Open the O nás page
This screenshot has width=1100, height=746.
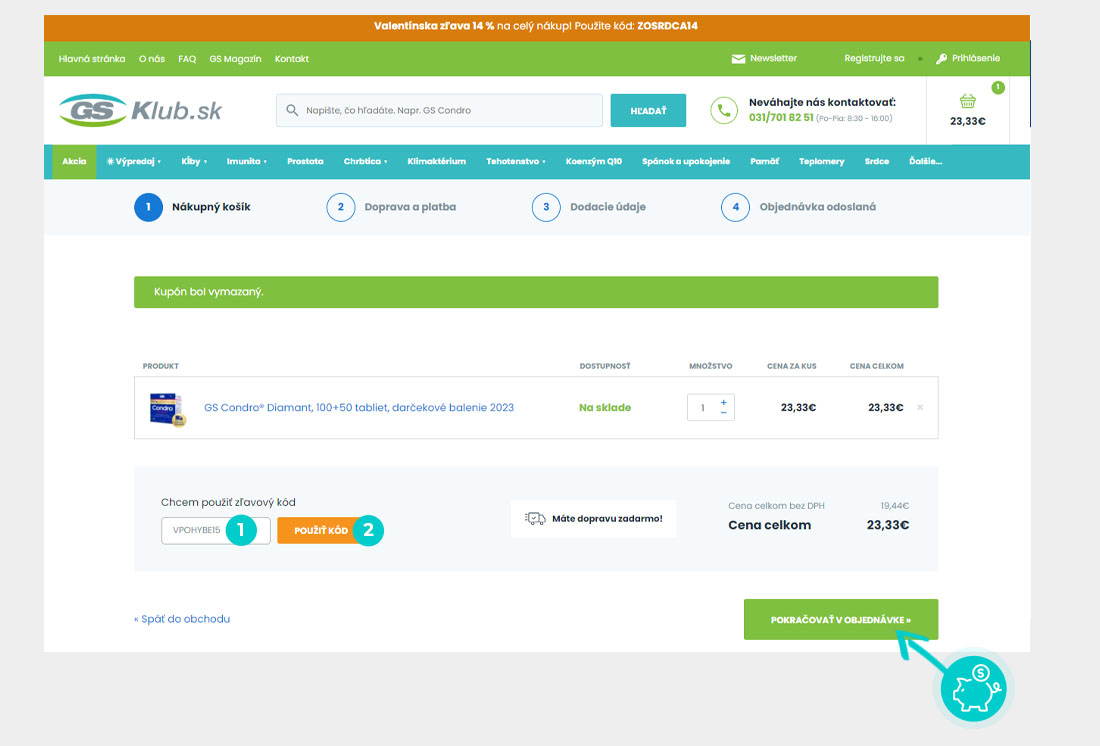tap(152, 59)
